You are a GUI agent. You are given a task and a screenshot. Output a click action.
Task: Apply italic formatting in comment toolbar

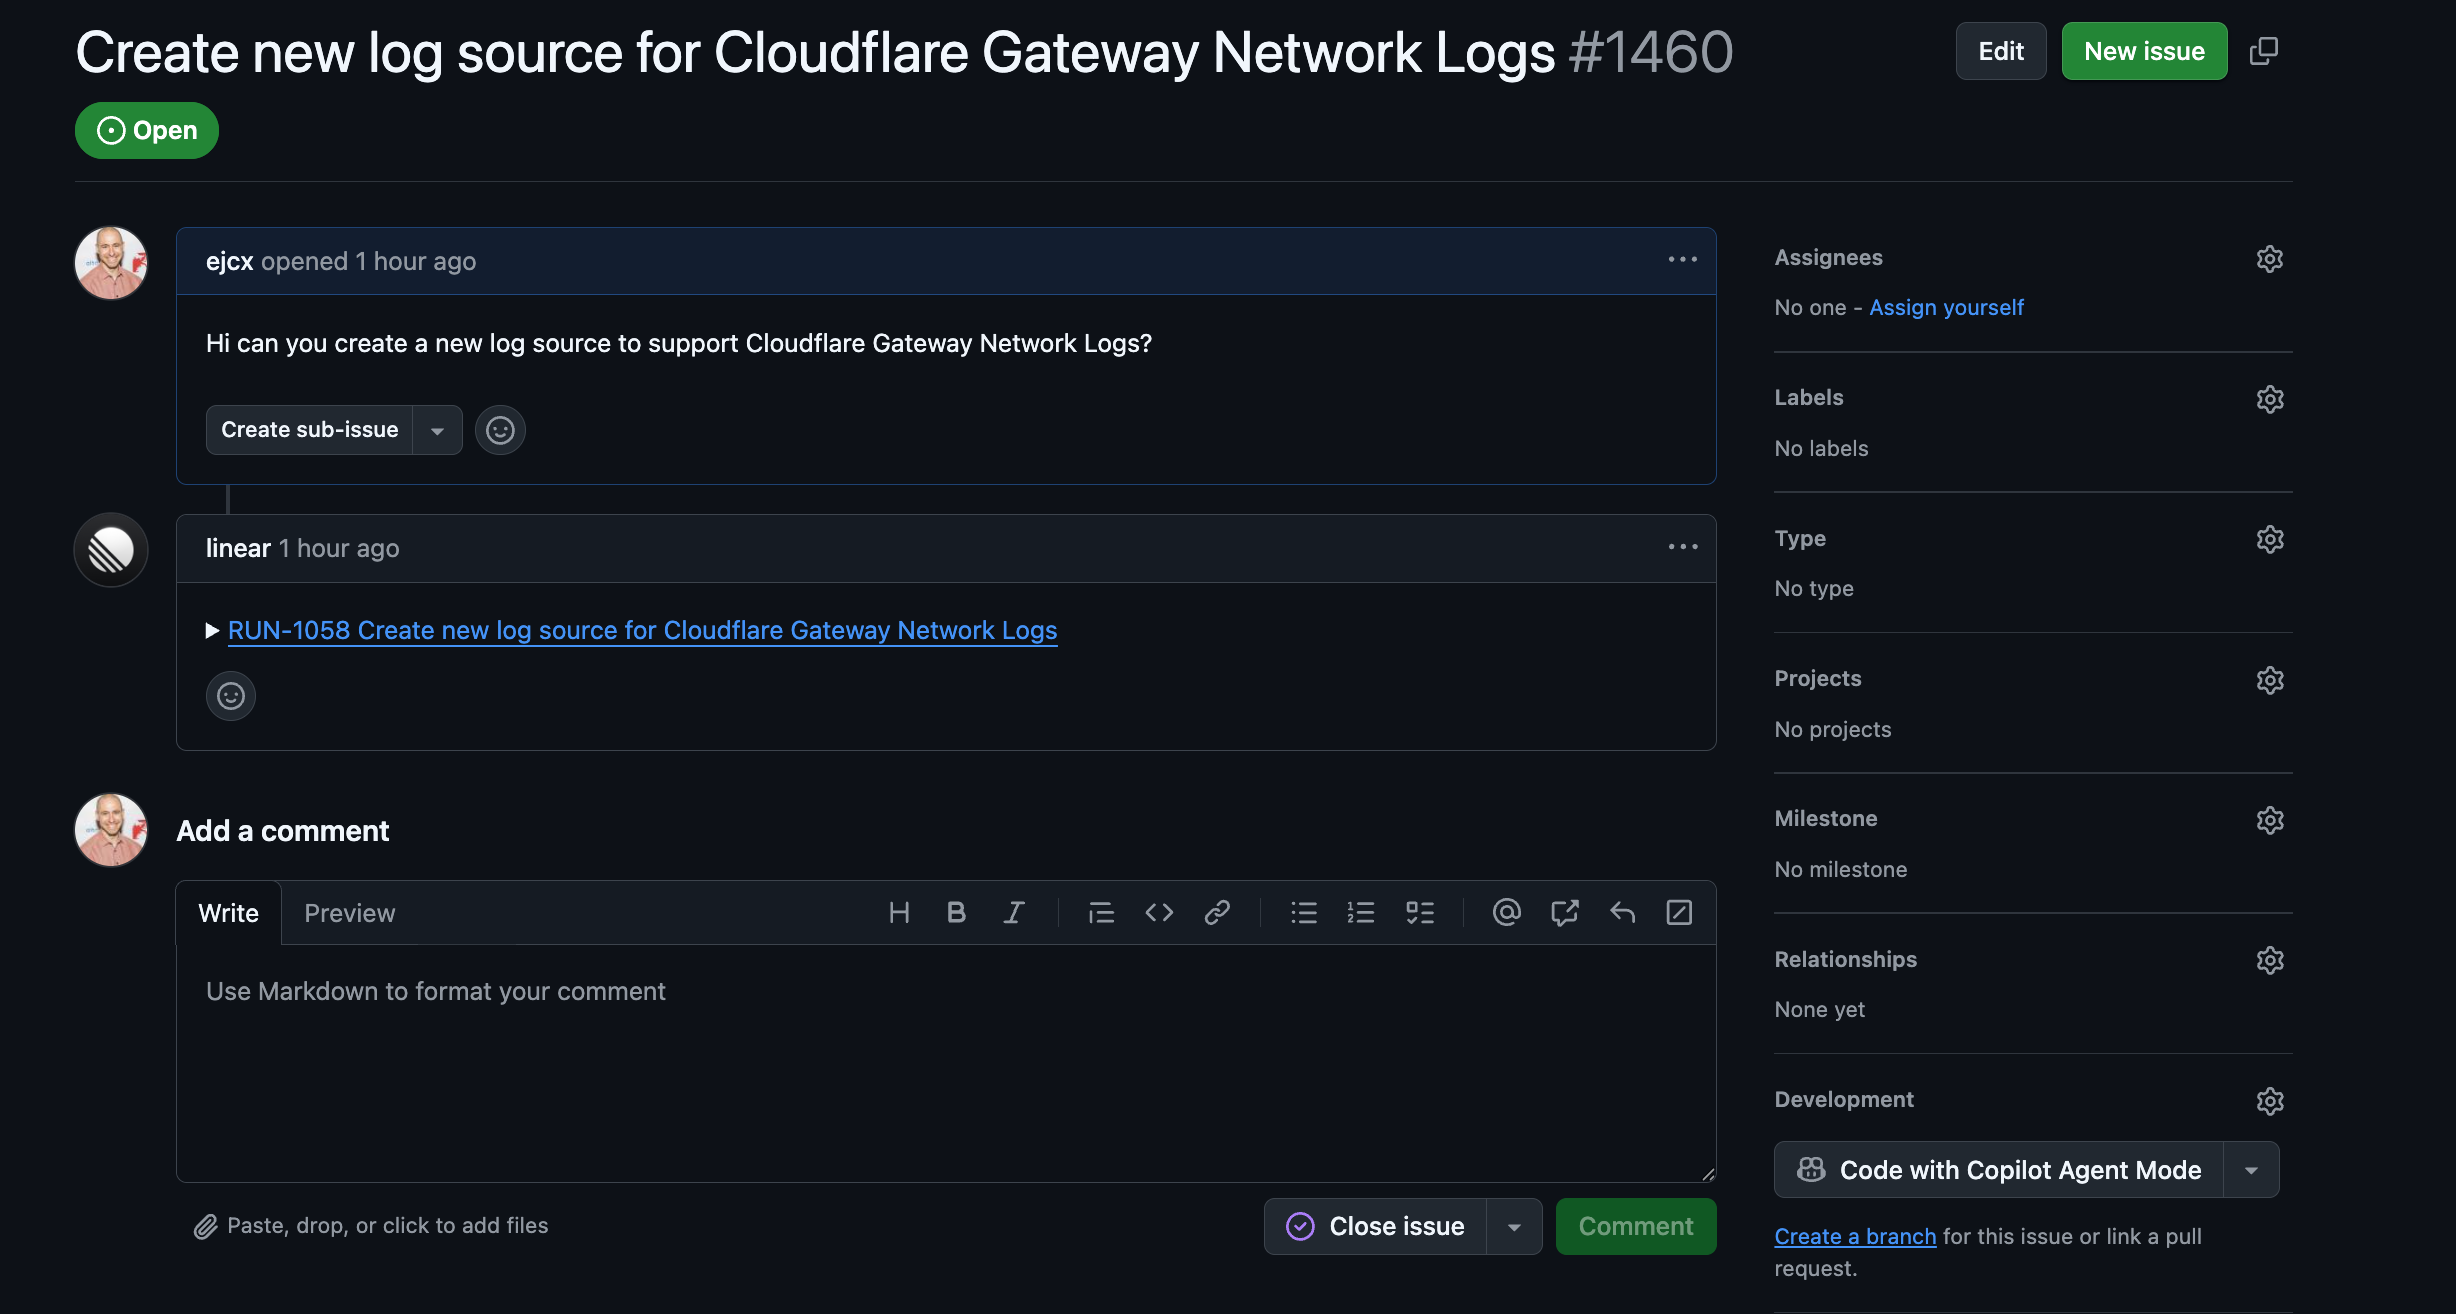pos(1014,912)
